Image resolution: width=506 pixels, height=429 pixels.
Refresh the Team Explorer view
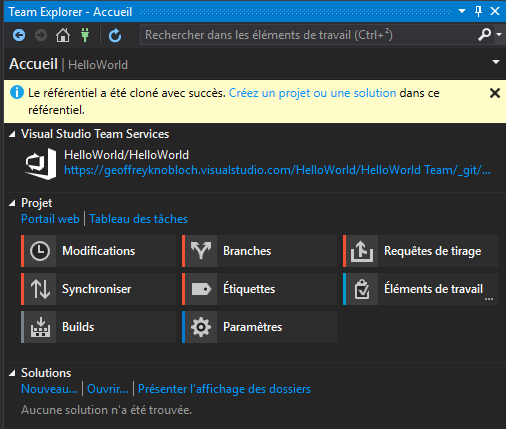point(115,35)
